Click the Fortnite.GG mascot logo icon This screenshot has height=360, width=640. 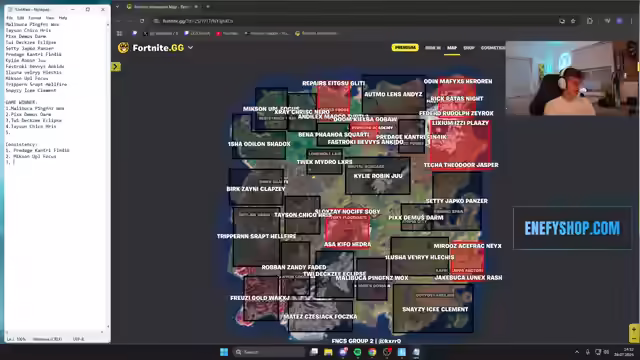click(x=123, y=48)
